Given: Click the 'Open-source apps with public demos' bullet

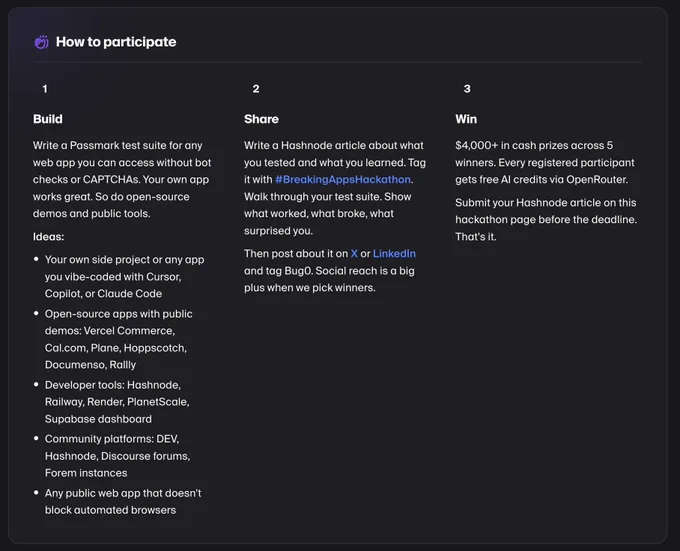Looking at the screenshot, I should pyautogui.click(x=118, y=339).
